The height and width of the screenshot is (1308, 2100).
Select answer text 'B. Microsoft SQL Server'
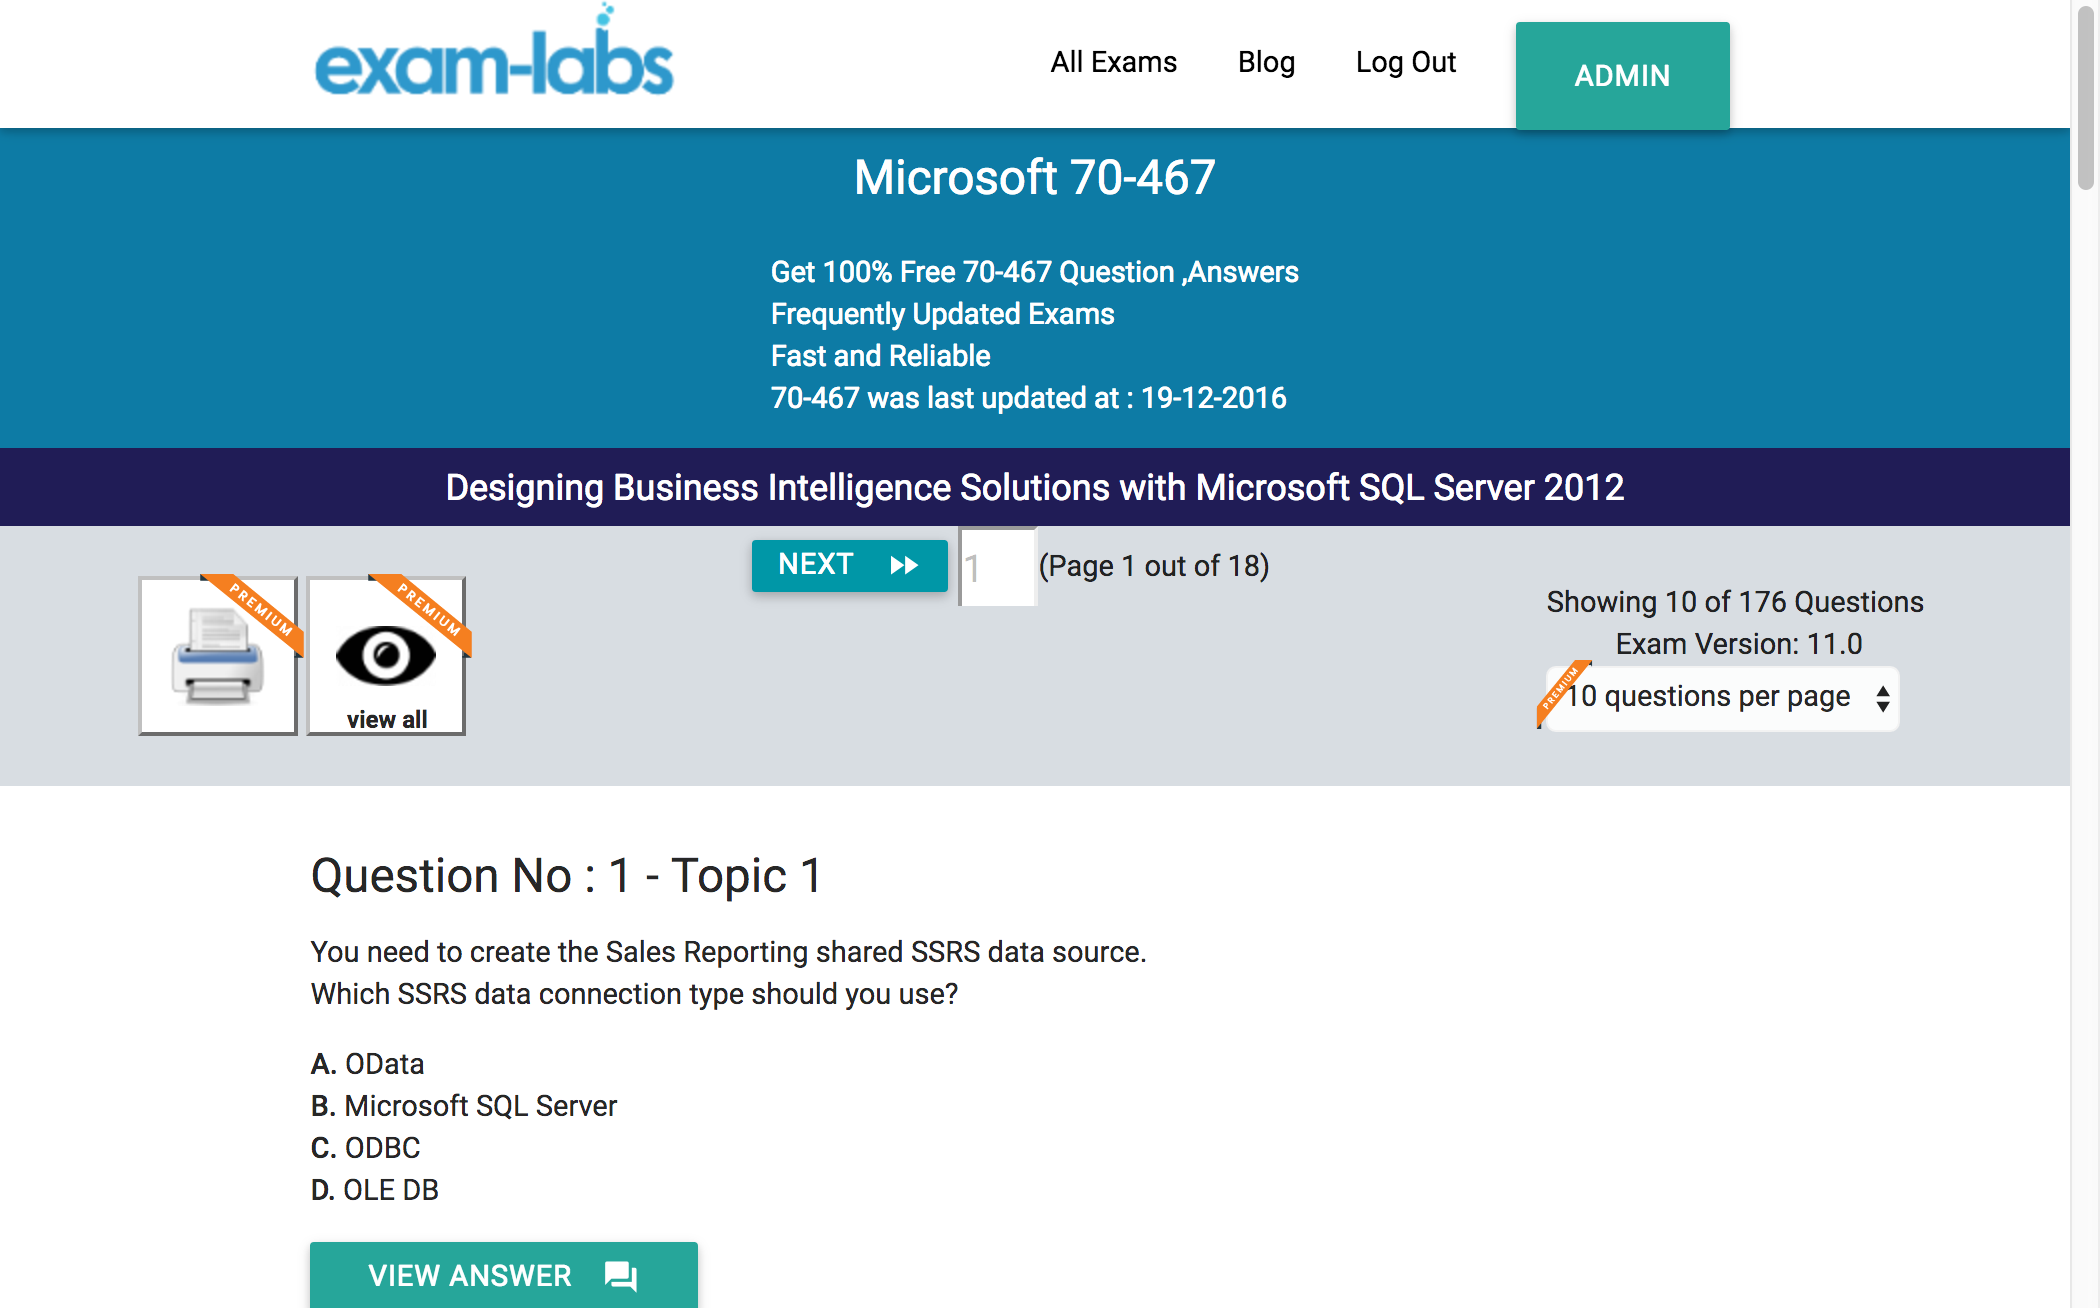(463, 1106)
